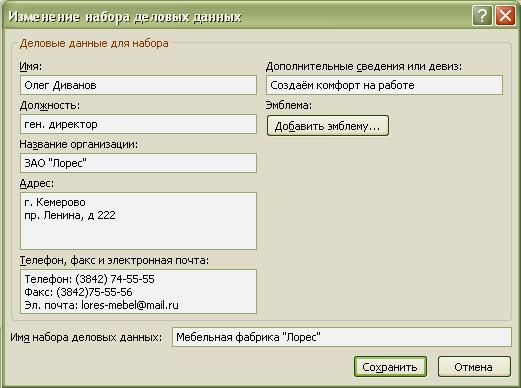The height and width of the screenshot is (388, 521).
Task: Click the phone, fax and email text area
Action: (x=138, y=292)
